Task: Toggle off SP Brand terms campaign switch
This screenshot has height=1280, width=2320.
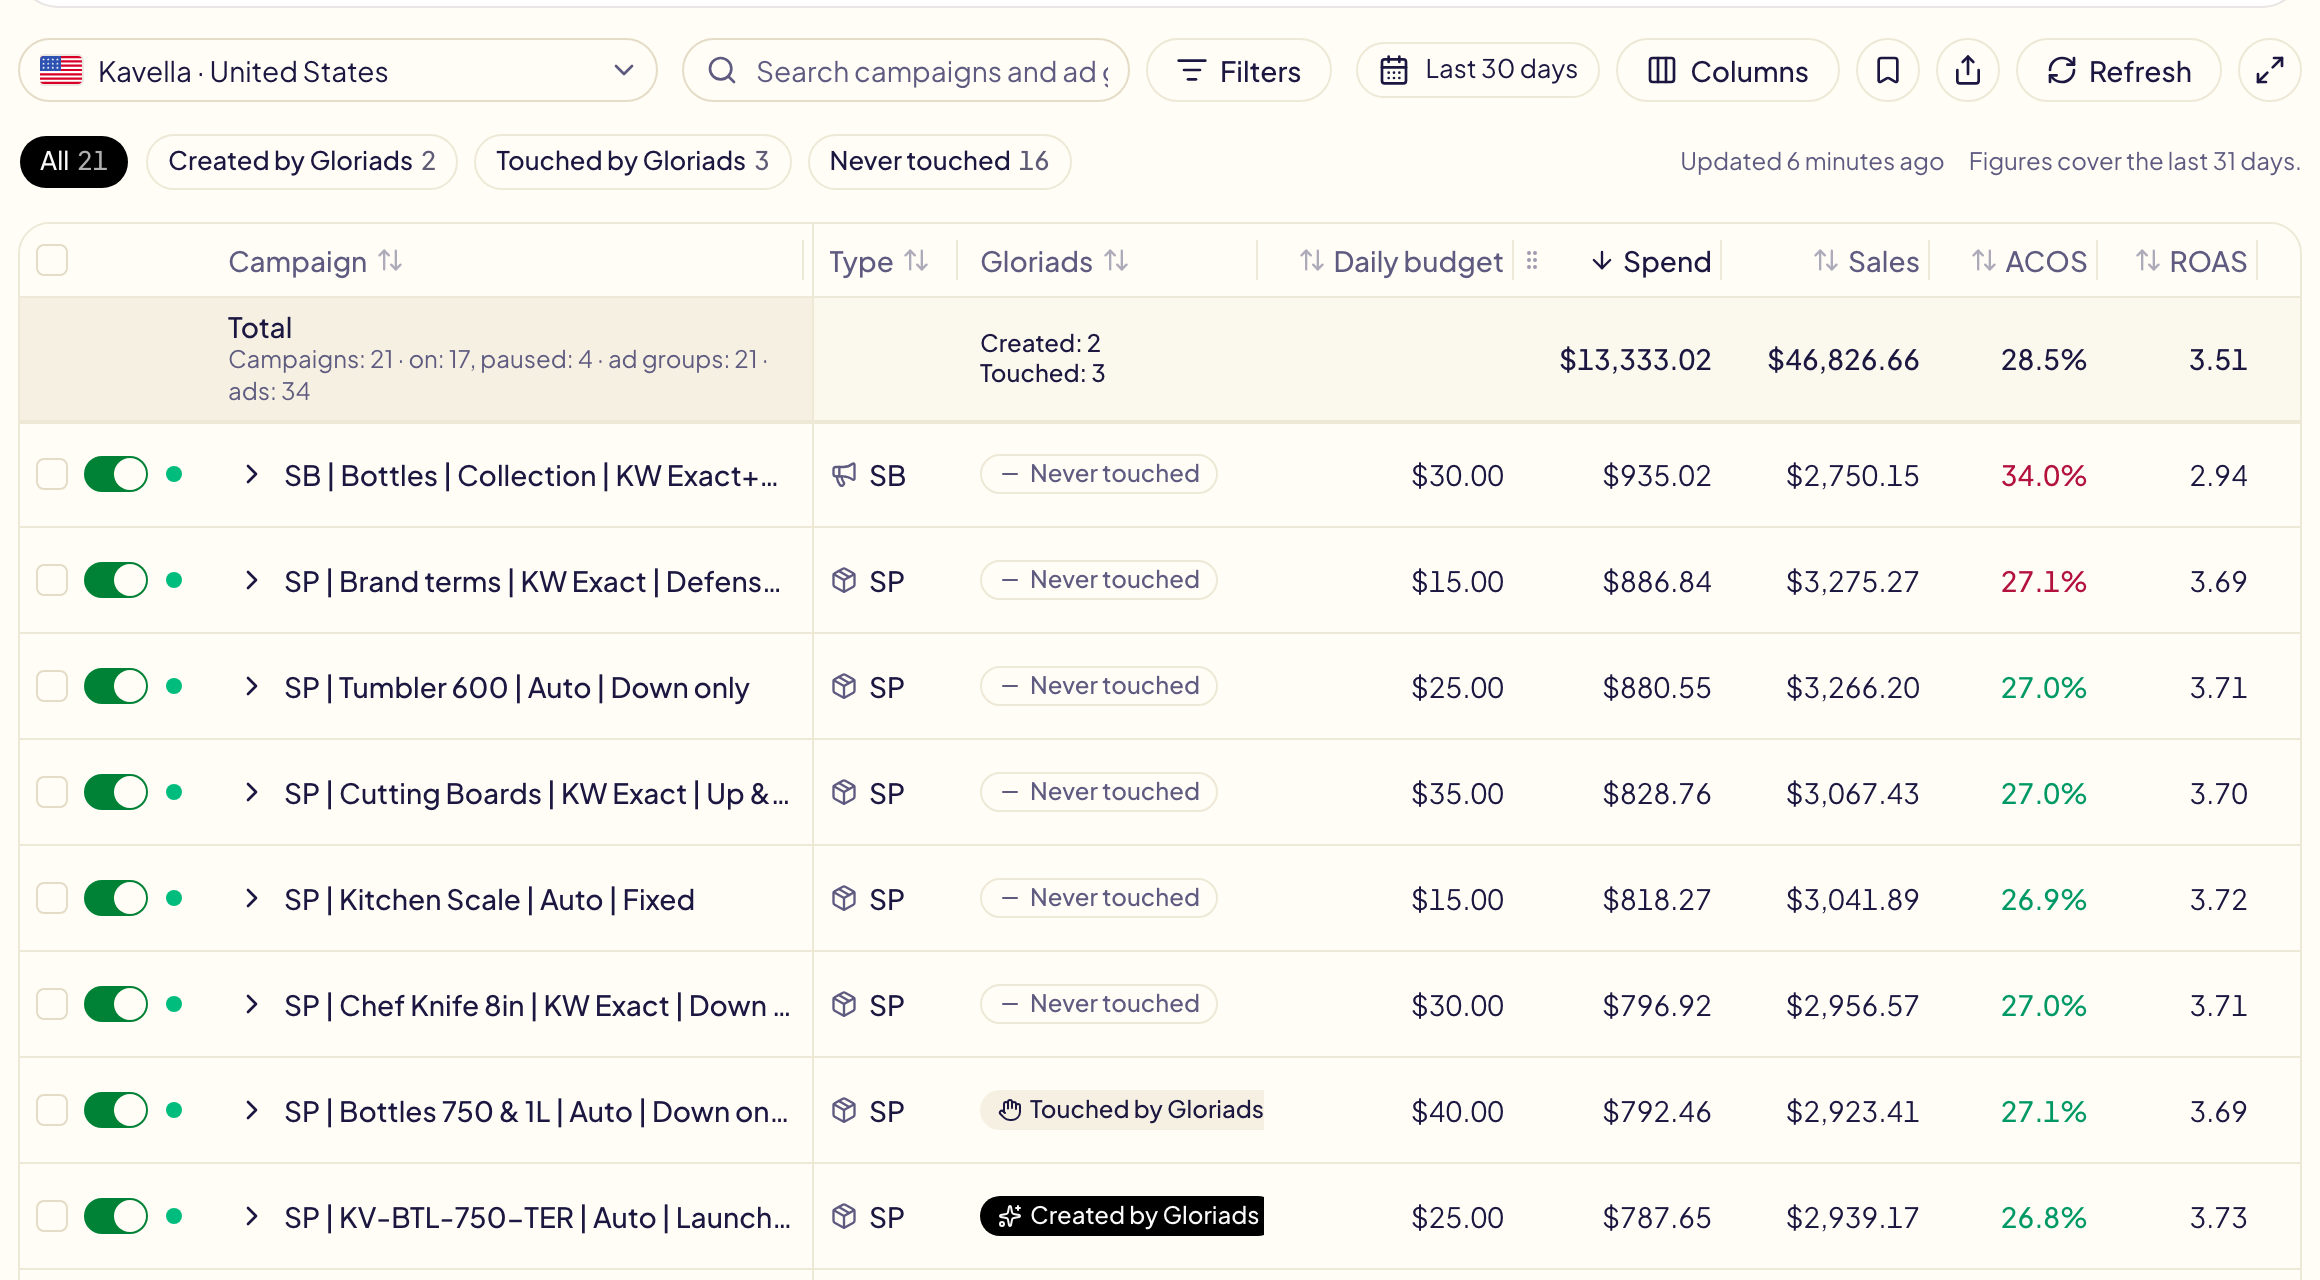Action: (x=116, y=580)
